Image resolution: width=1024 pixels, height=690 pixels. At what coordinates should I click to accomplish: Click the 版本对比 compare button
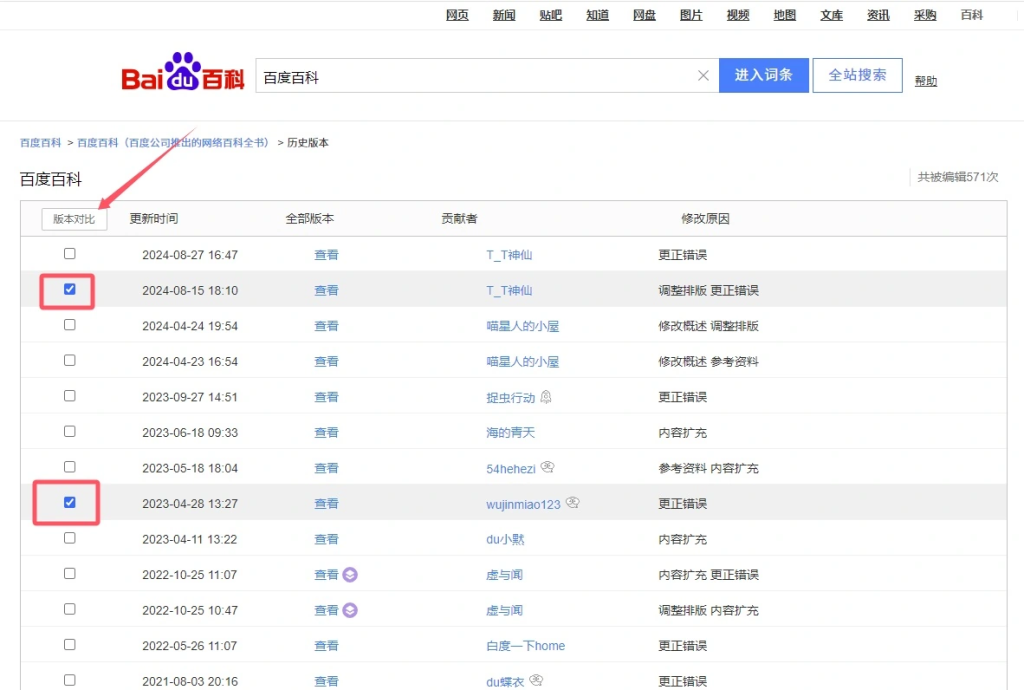tap(74, 219)
